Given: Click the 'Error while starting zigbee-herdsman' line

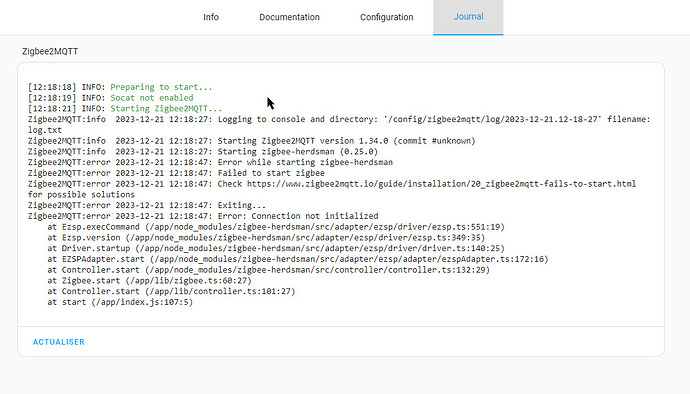Looking at the screenshot, I should [210, 162].
